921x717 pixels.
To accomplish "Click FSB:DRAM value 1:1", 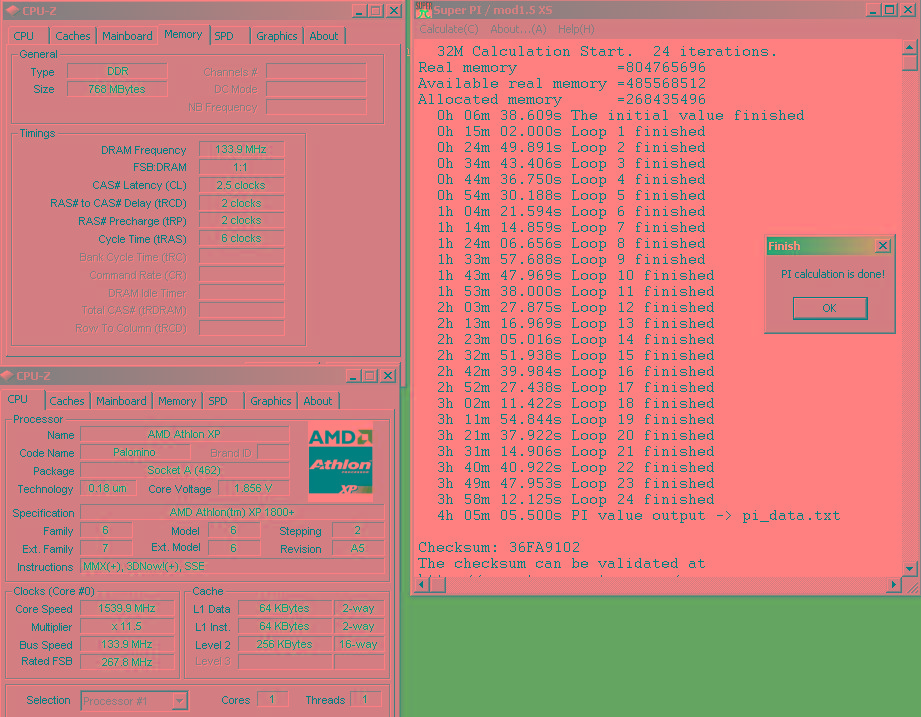I will 241,167.
